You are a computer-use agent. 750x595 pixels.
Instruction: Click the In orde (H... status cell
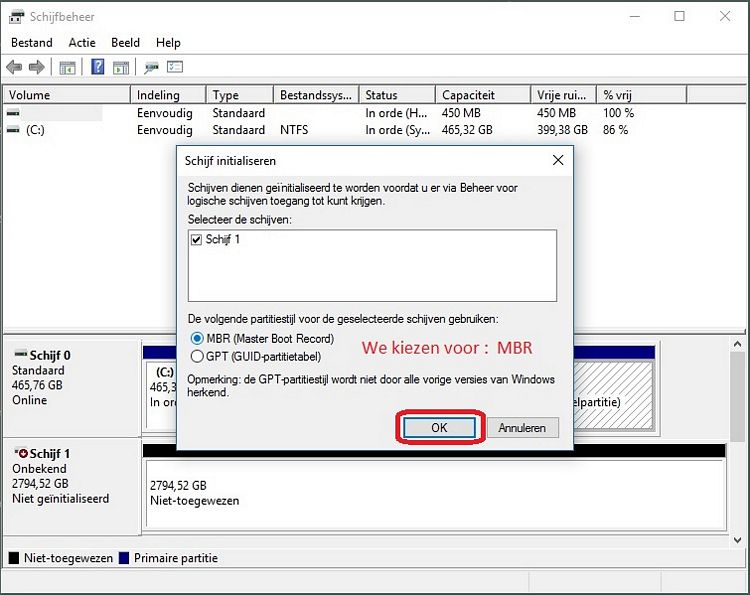click(x=396, y=113)
